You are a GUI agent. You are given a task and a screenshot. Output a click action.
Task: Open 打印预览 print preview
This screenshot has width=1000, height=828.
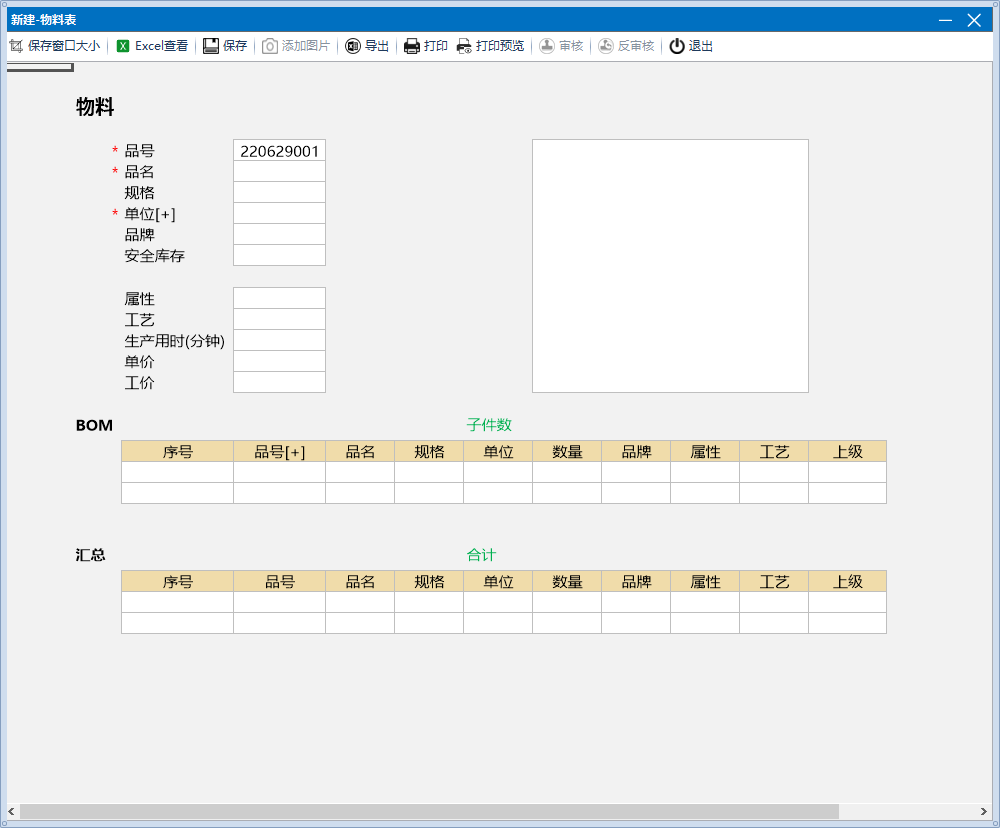(x=490, y=46)
